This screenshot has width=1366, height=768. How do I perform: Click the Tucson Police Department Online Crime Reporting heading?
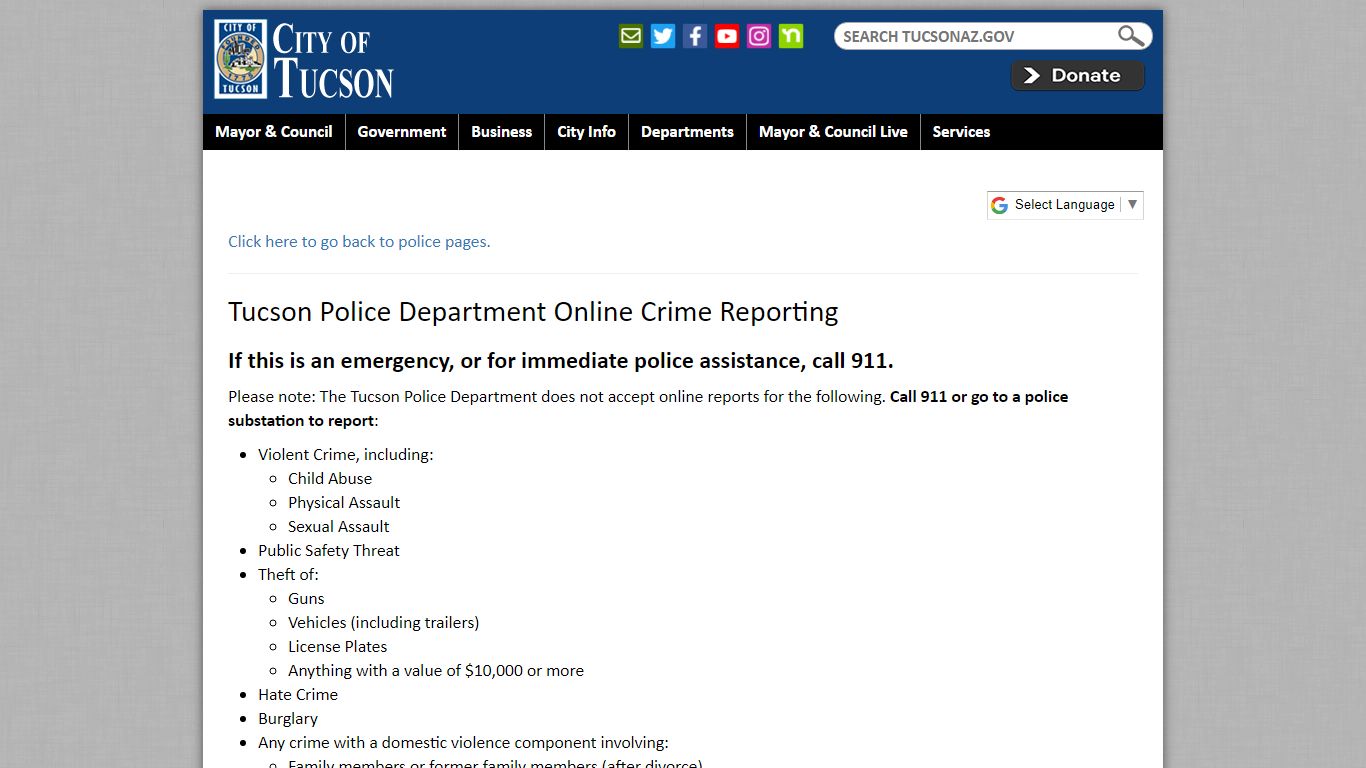(x=533, y=312)
